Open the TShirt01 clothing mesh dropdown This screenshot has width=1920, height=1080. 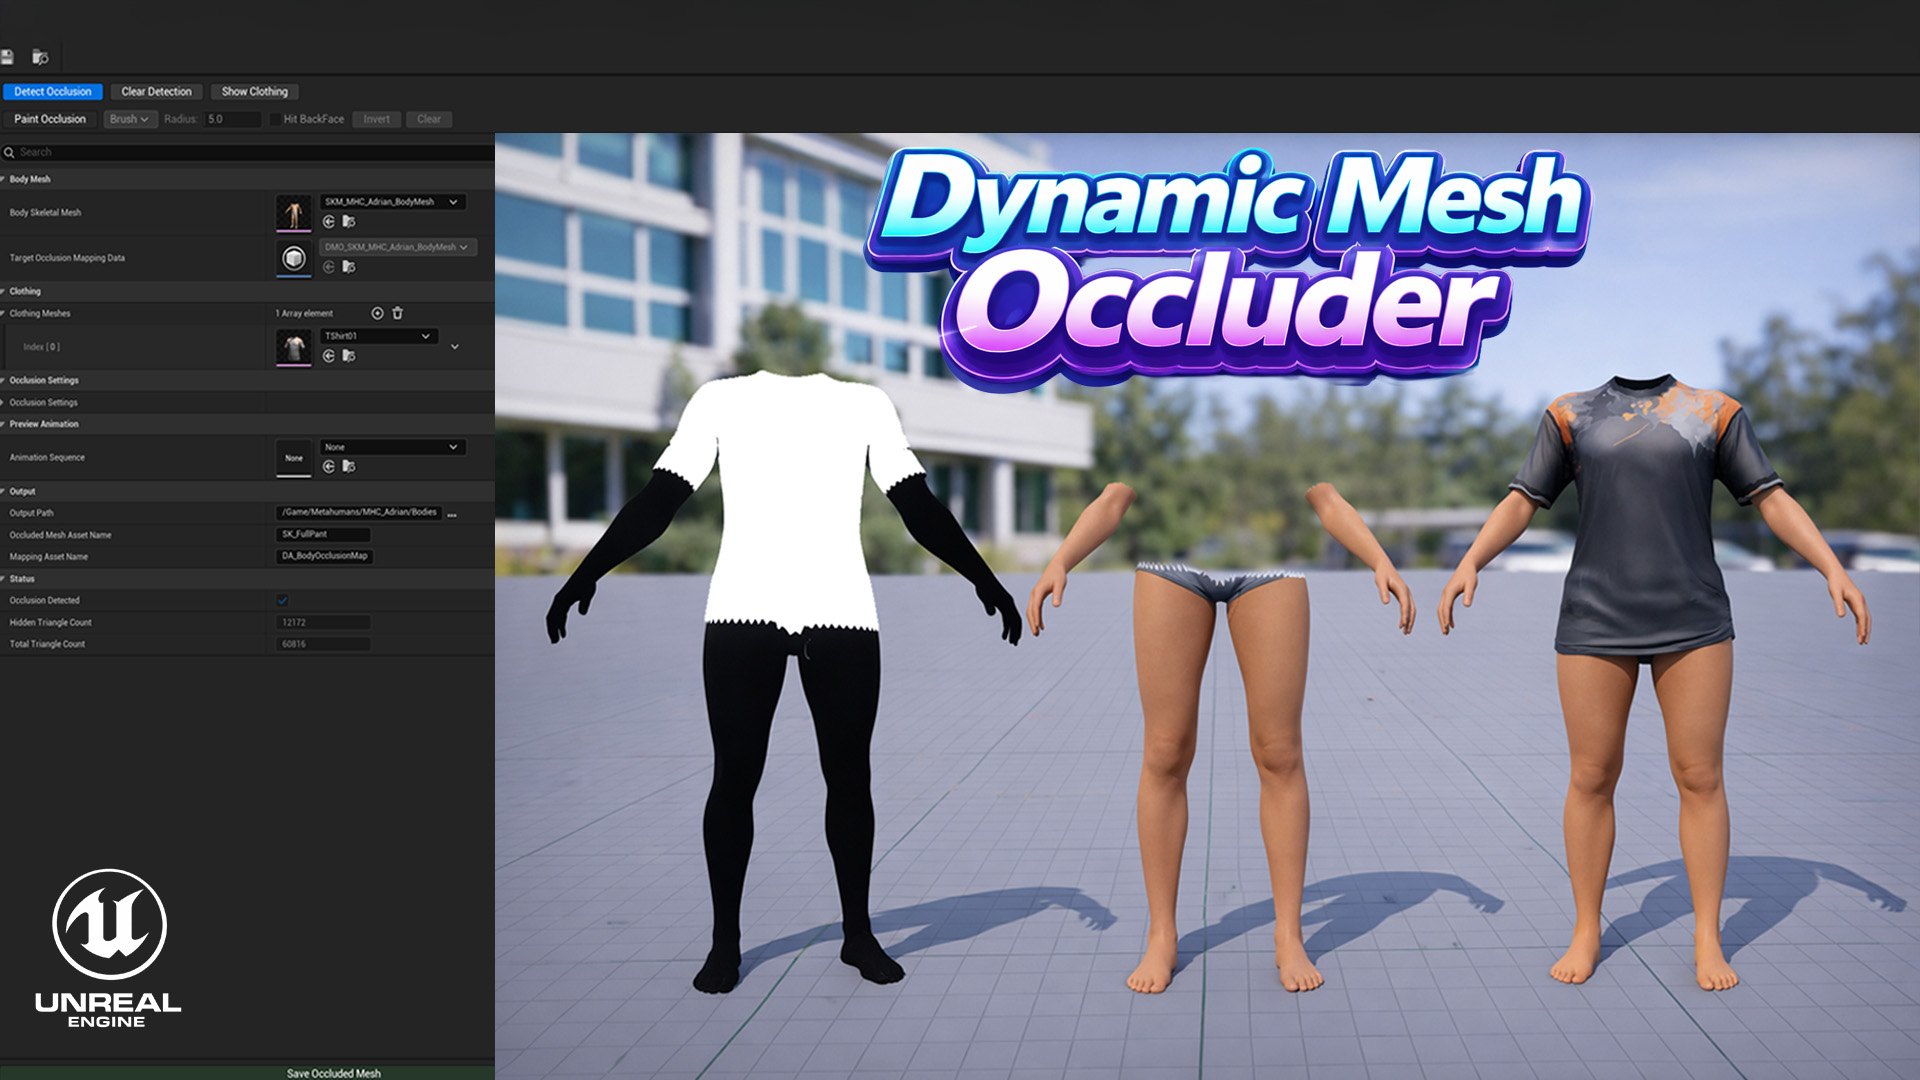click(378, 336)
